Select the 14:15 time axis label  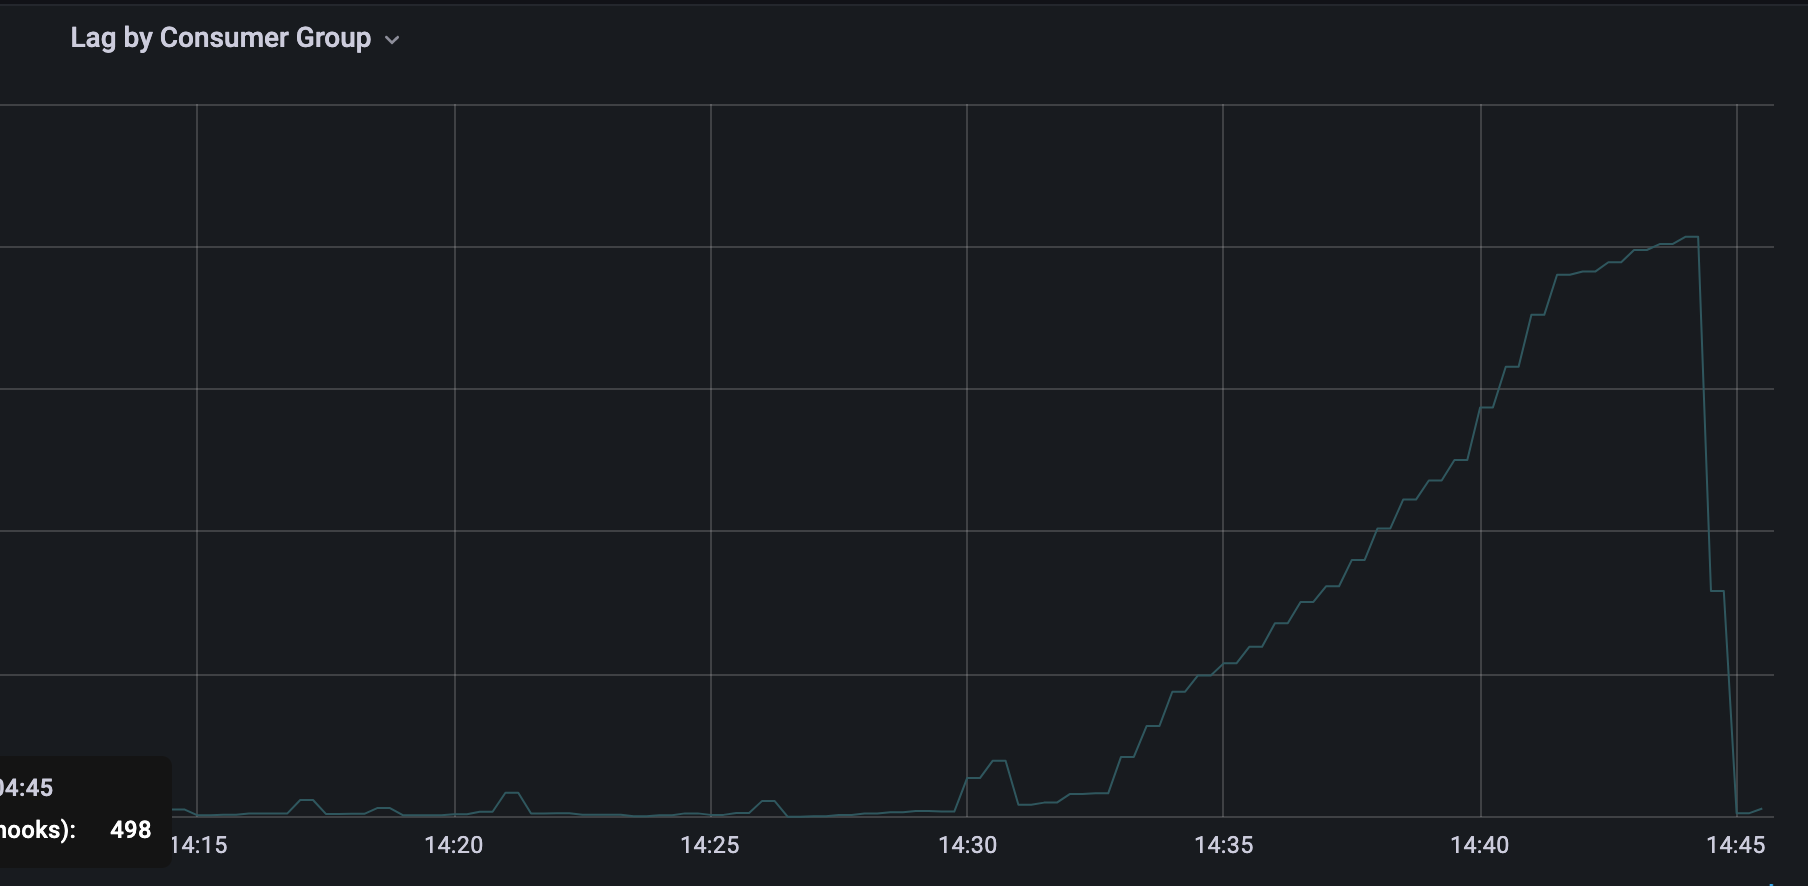(198, 845)
